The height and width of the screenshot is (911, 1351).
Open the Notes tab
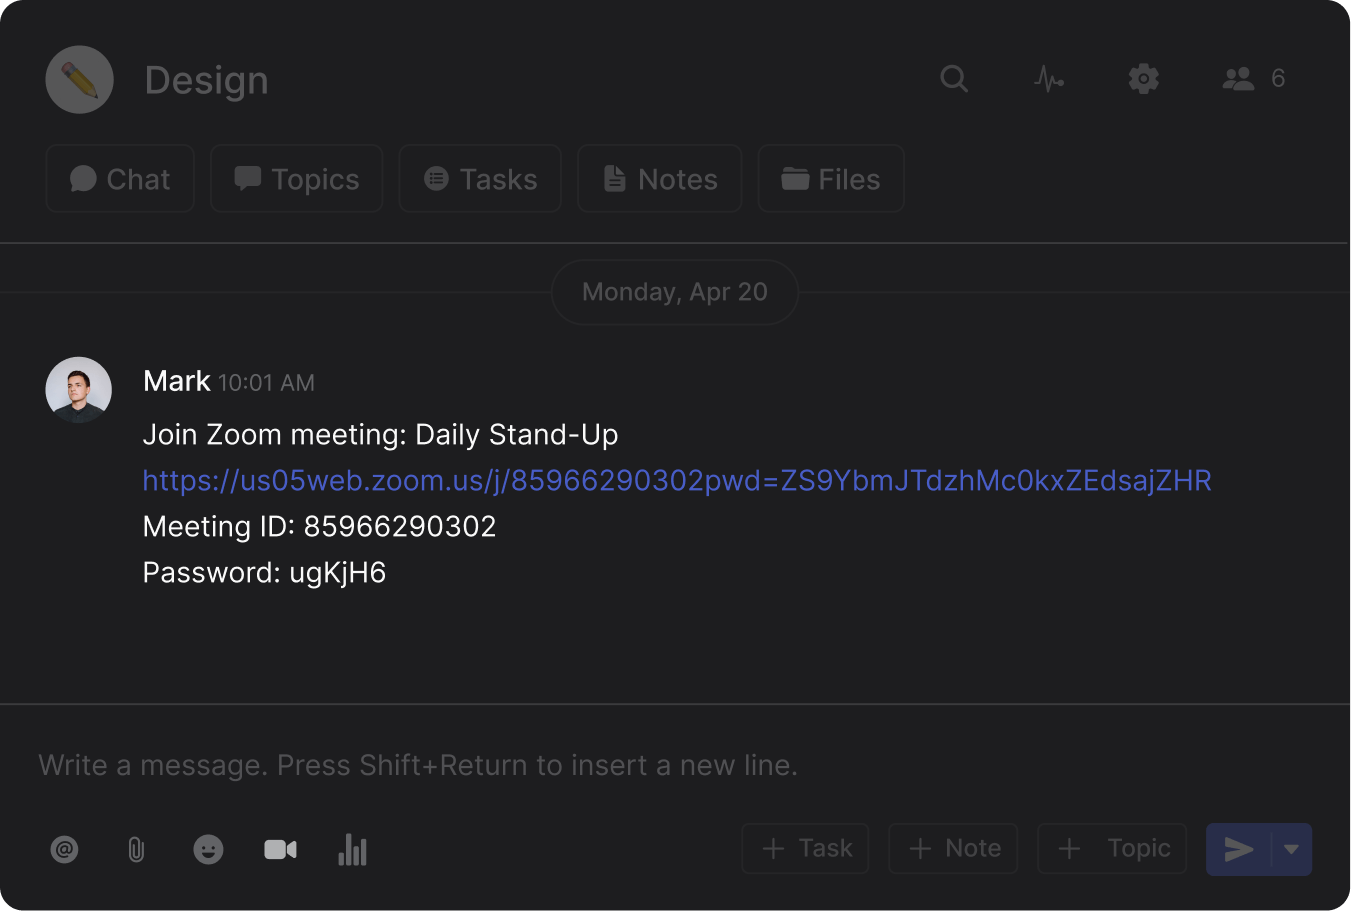pyautogui.click(x=659, y=178)
